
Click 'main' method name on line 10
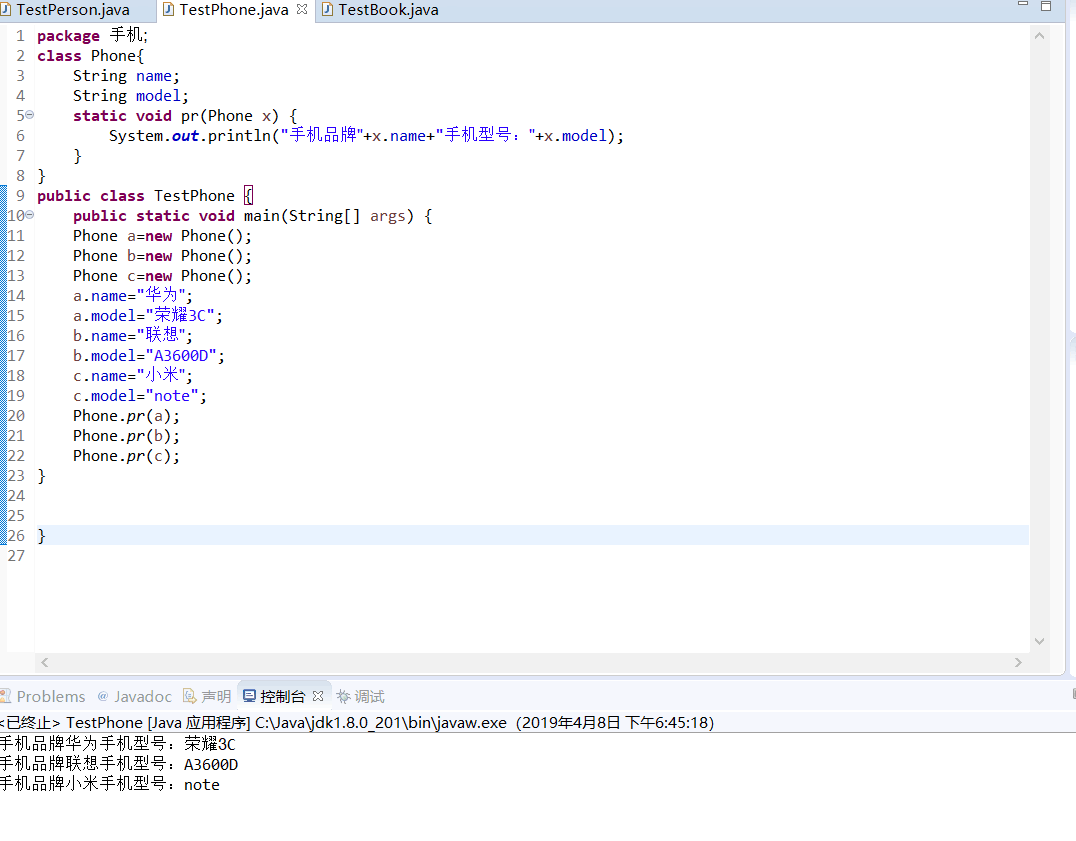point(261,215)
